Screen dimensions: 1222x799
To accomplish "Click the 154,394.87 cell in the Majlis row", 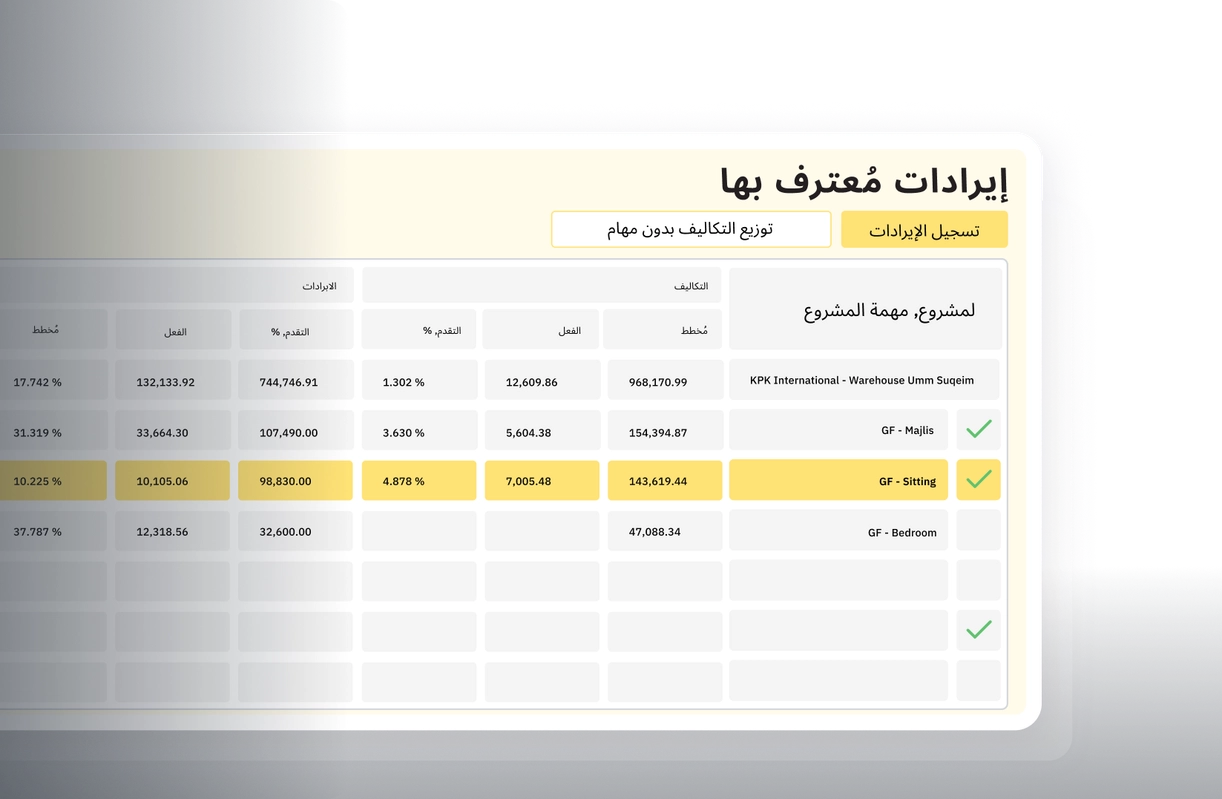I will 664,430.
